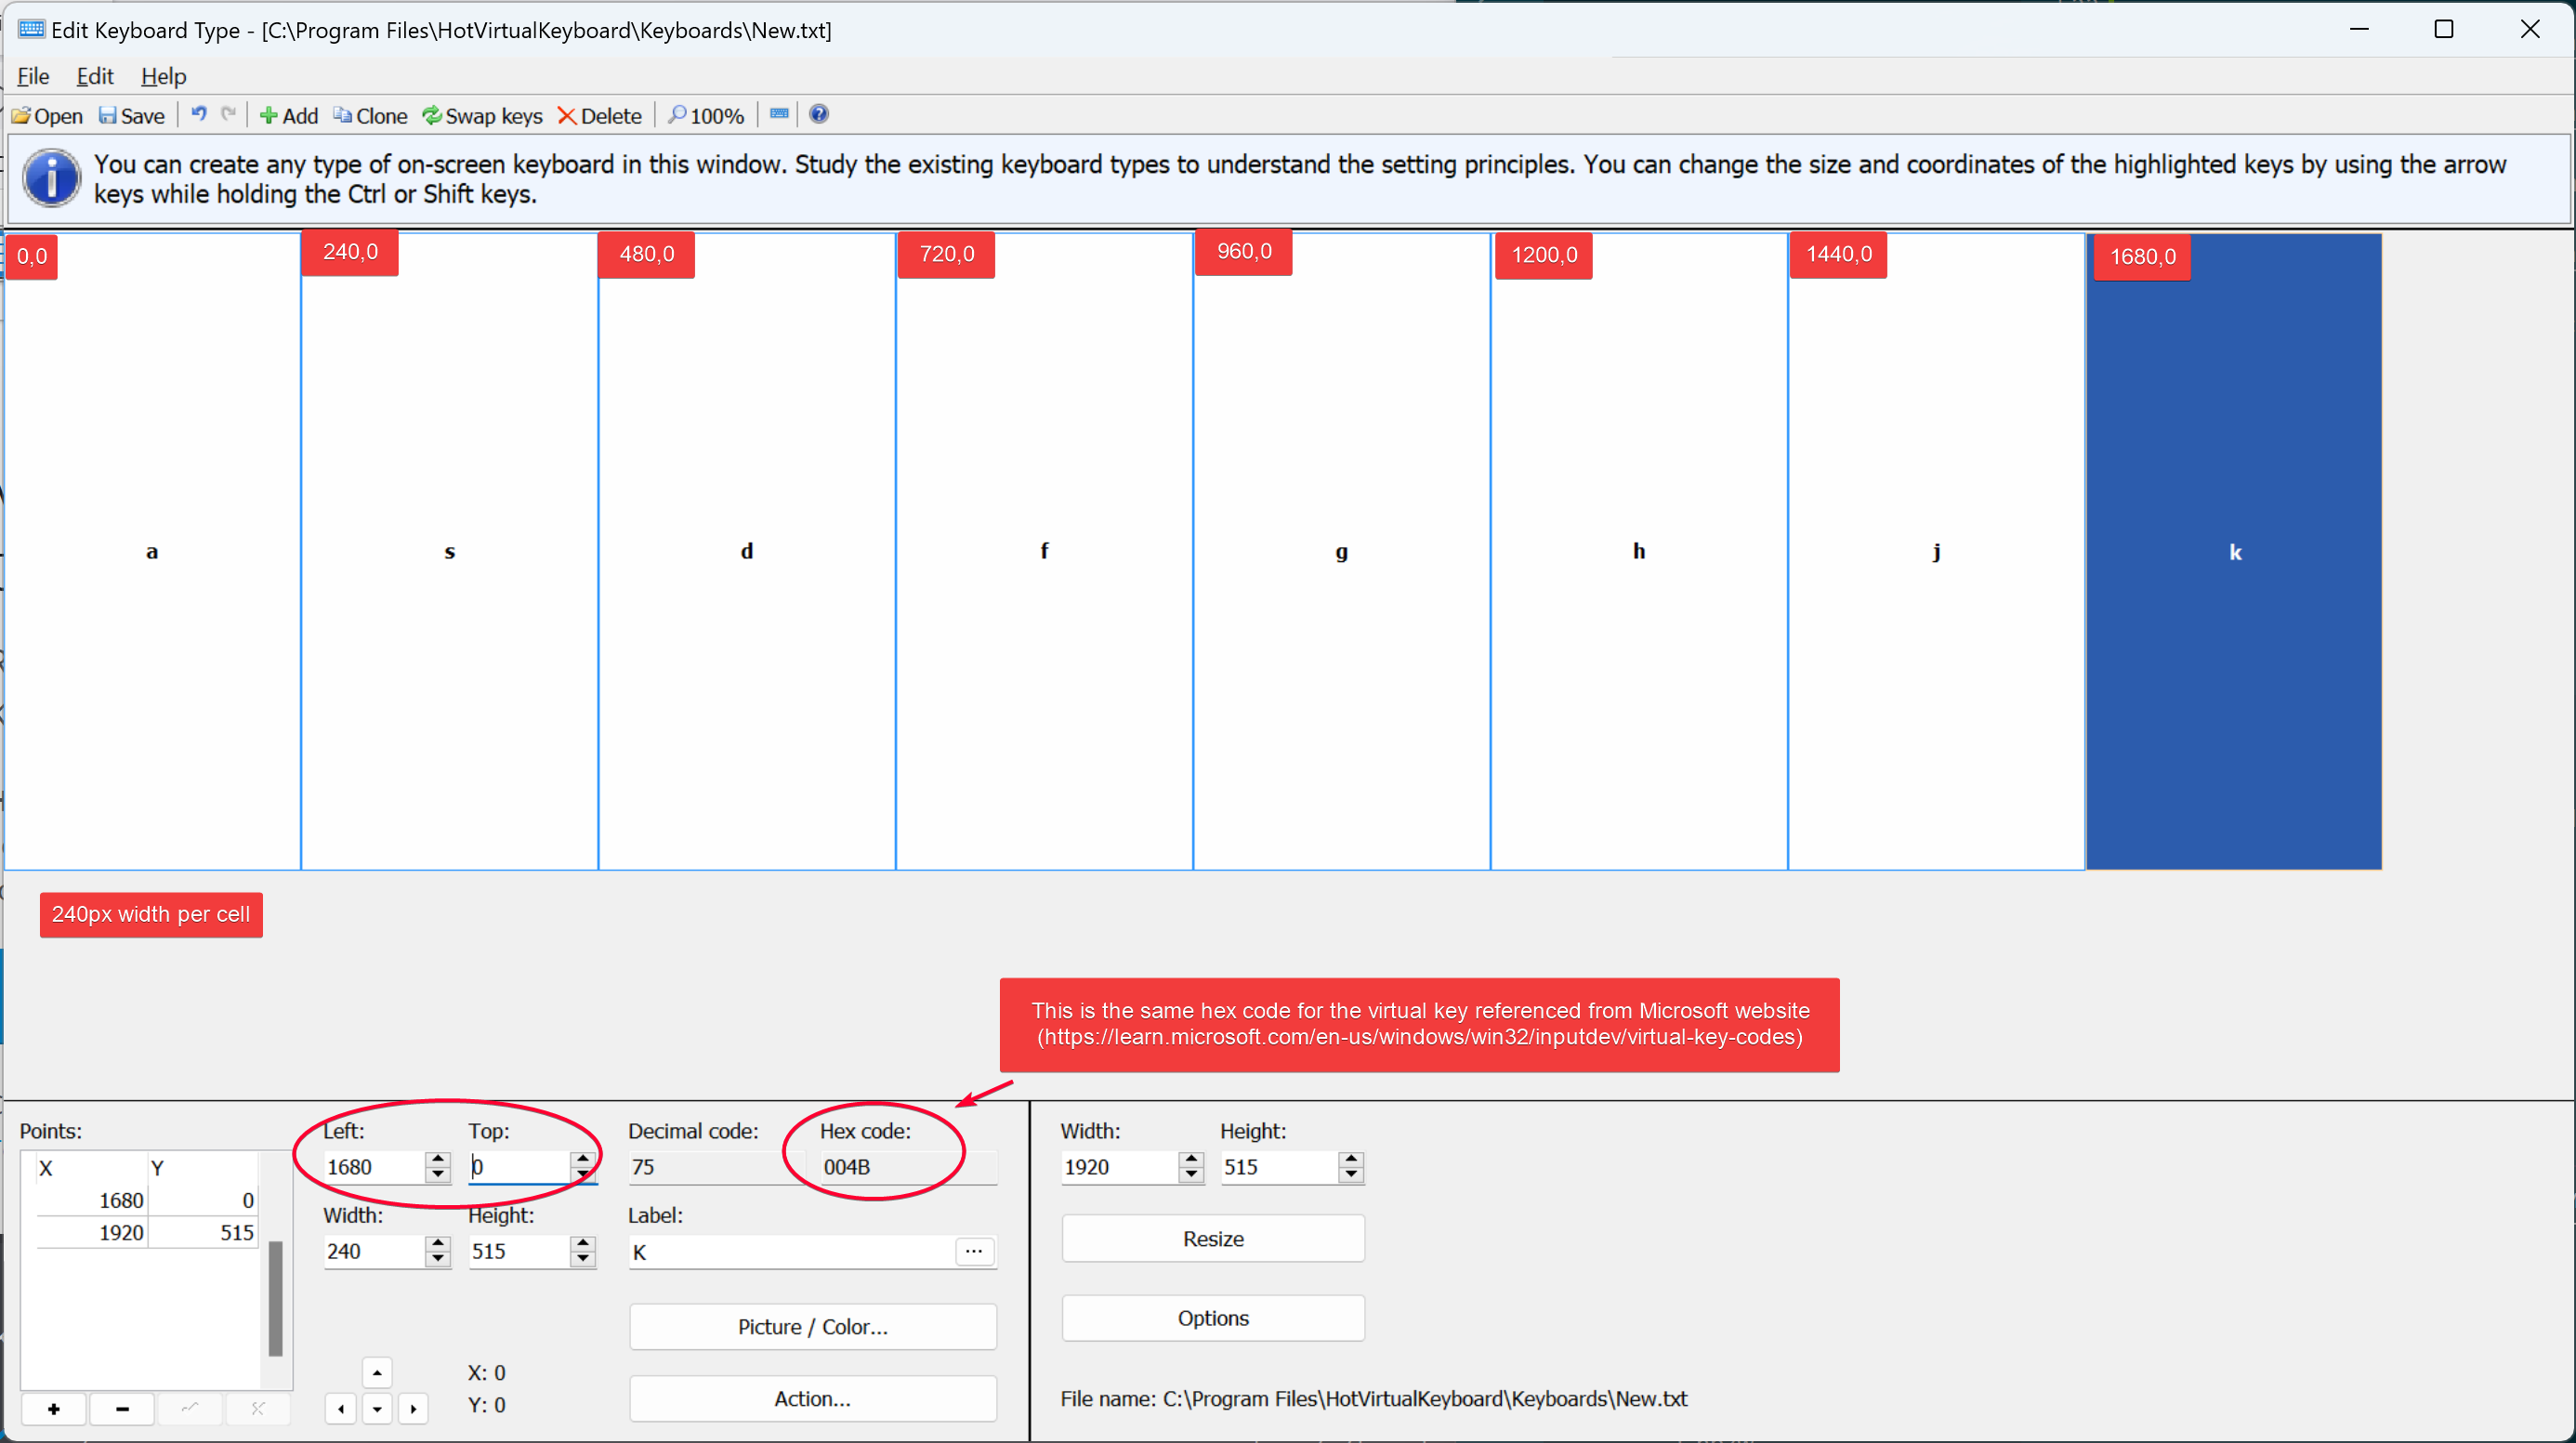Viewport: 2576px width, 1443px height.
Task: Click the Hex code field showing 004B
Action: pyautogui.click(x=908, y=1167)
